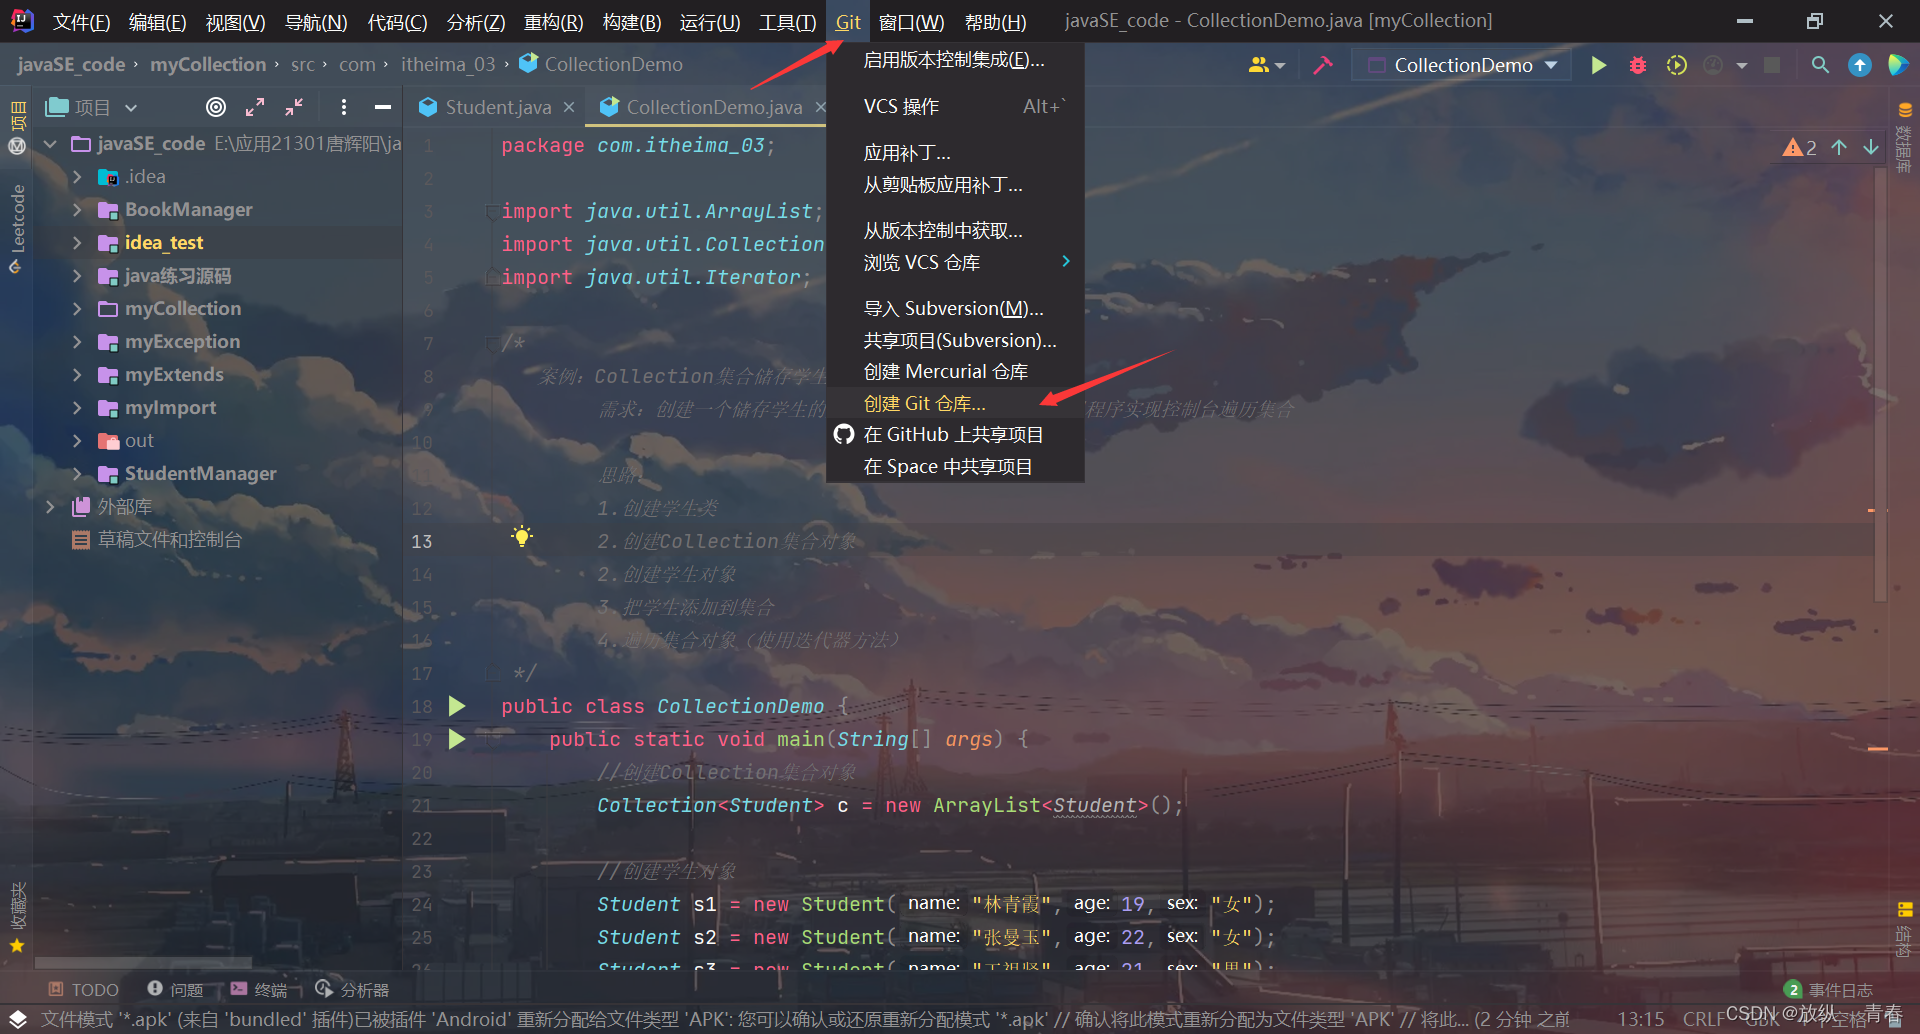Click the IDE update arrow icon

(x=1859, y=65)
